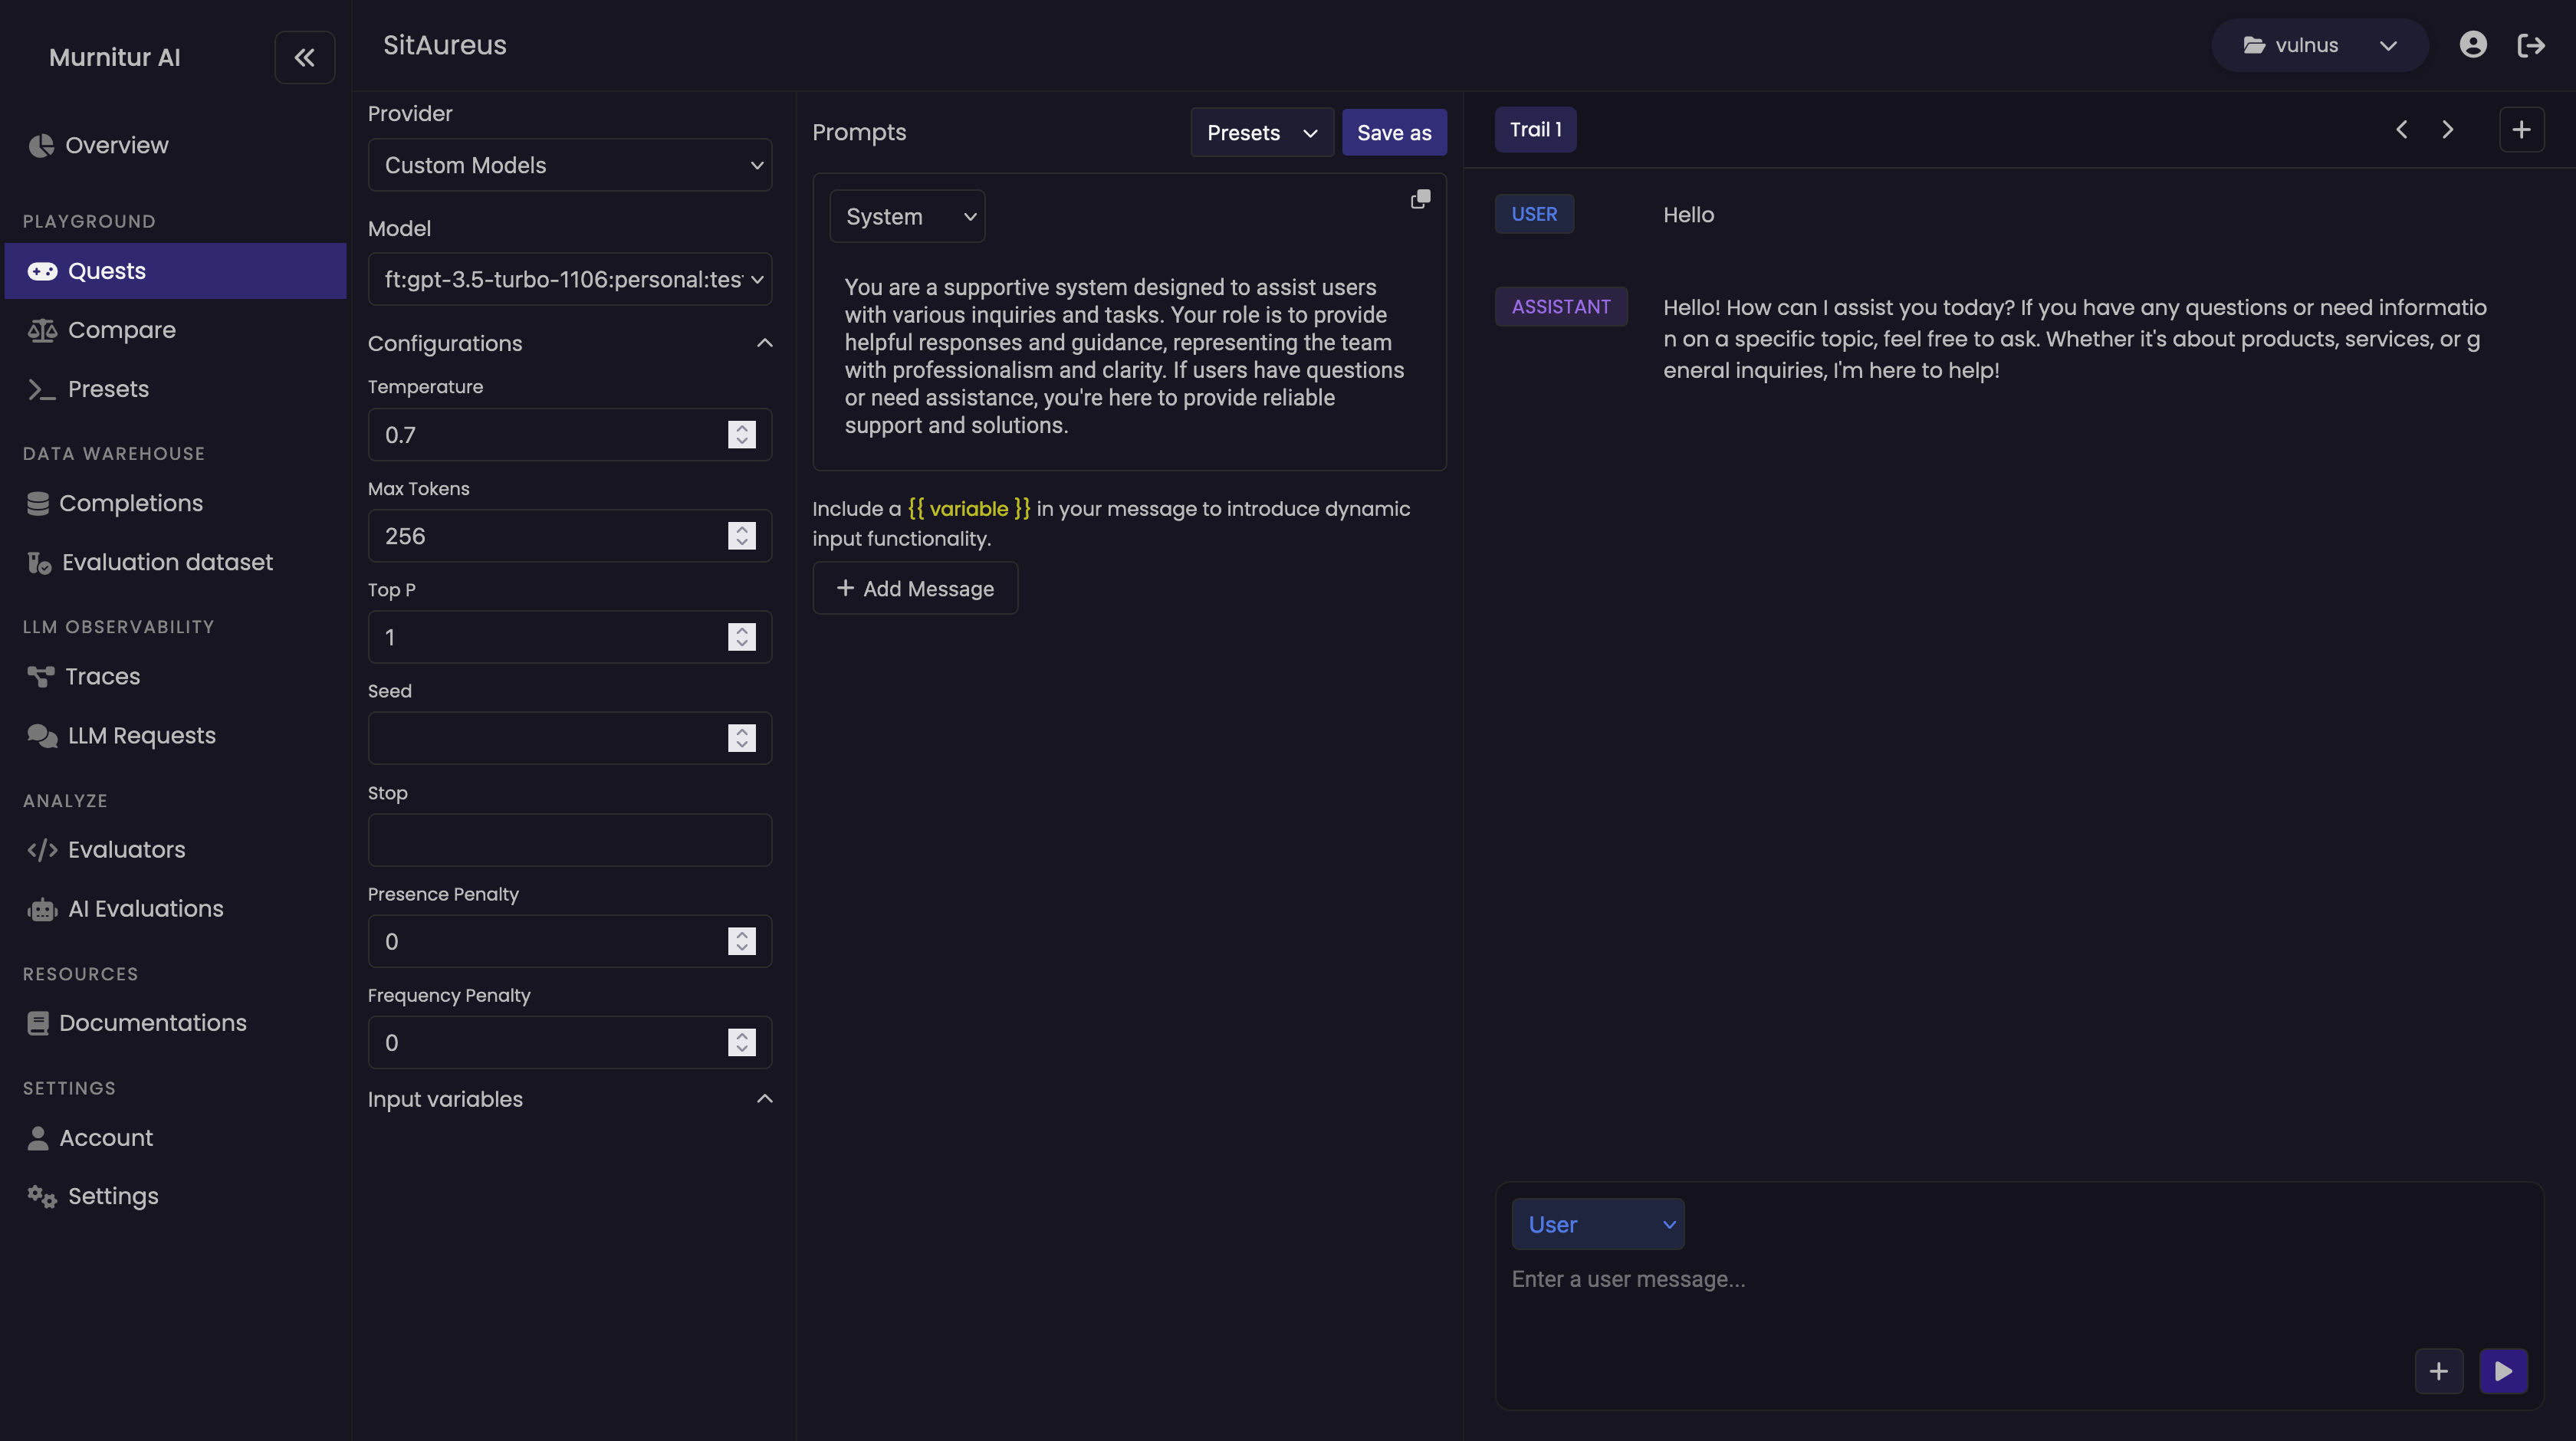Open the user profile avatar icon
Image resolution: width=2576 pixels, height=1441 pixels.
(2473, 45)
